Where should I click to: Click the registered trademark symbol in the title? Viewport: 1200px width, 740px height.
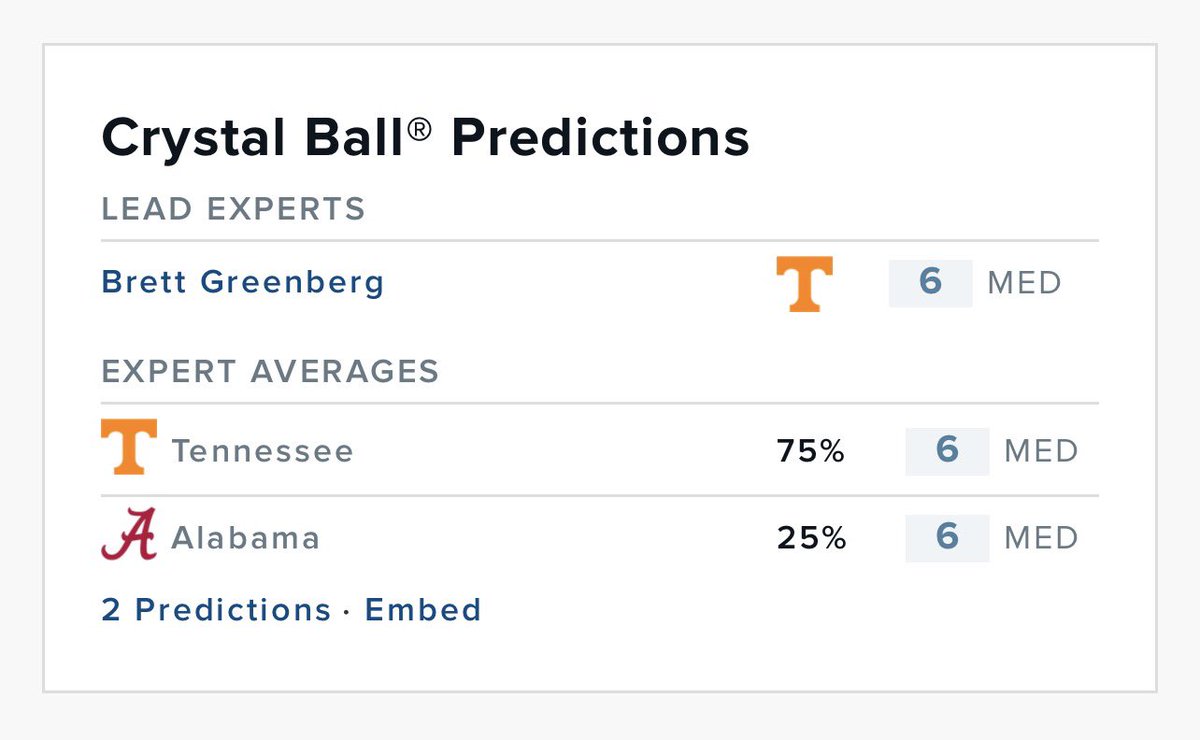420,128
